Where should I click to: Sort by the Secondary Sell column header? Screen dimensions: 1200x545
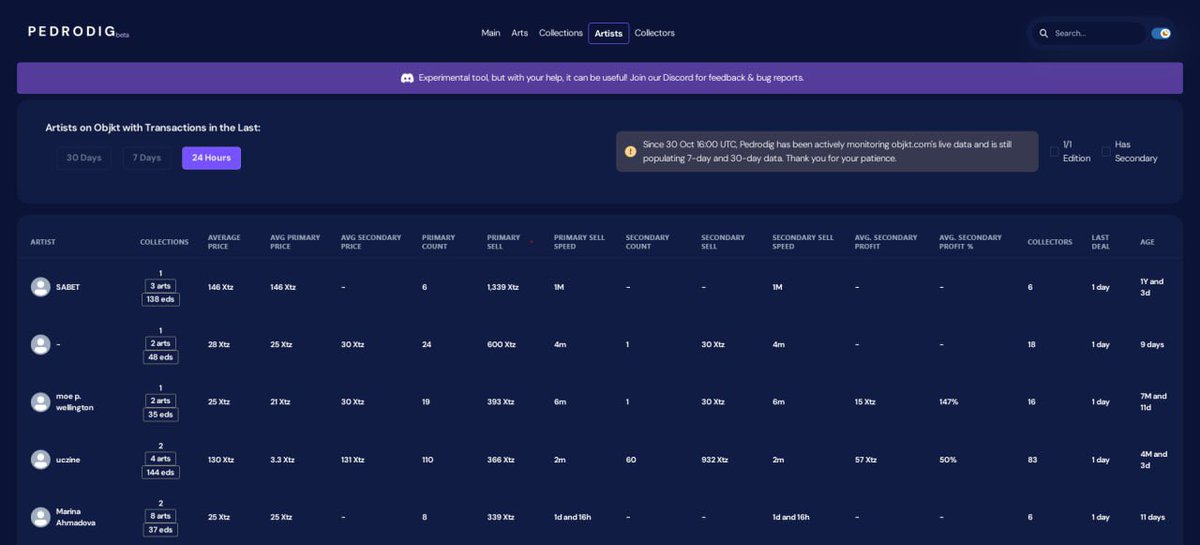pyautogui.click(x=723, y=242)
